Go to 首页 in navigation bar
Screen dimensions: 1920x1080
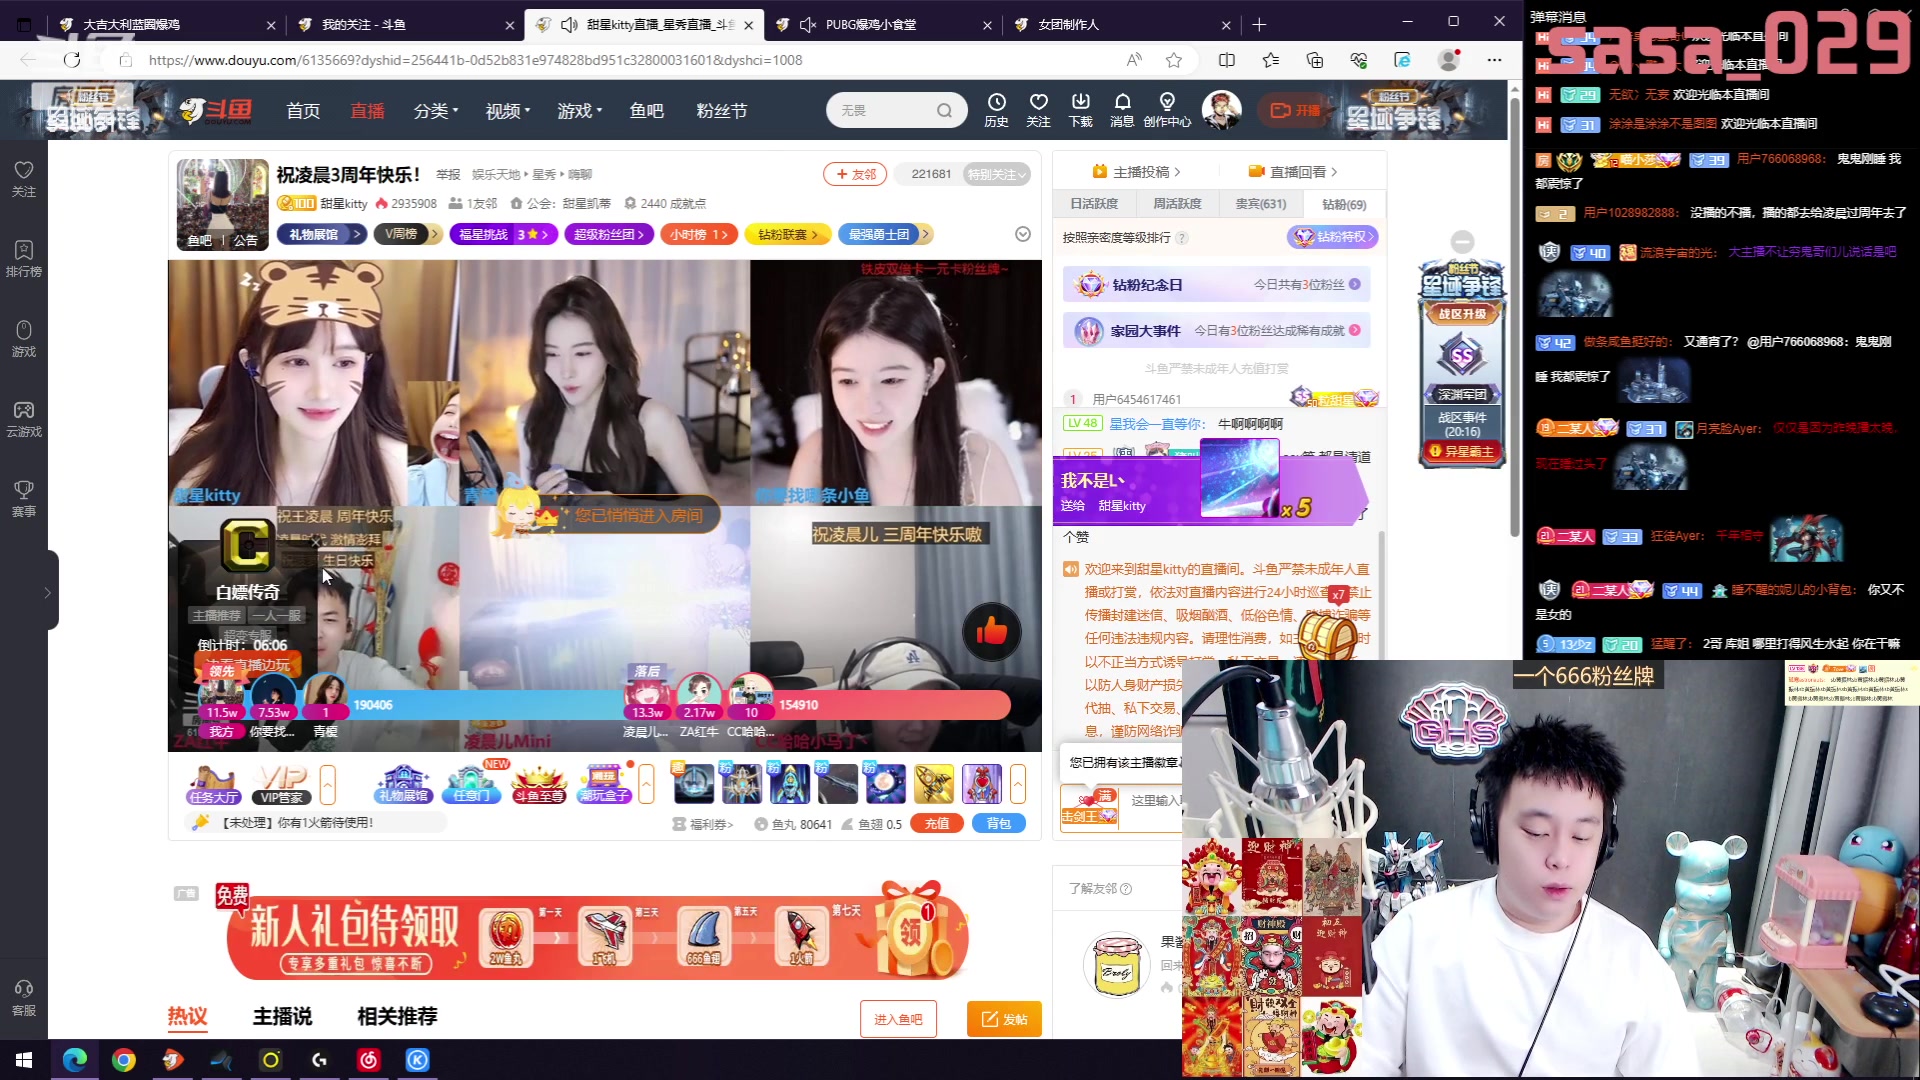point(303,111)
